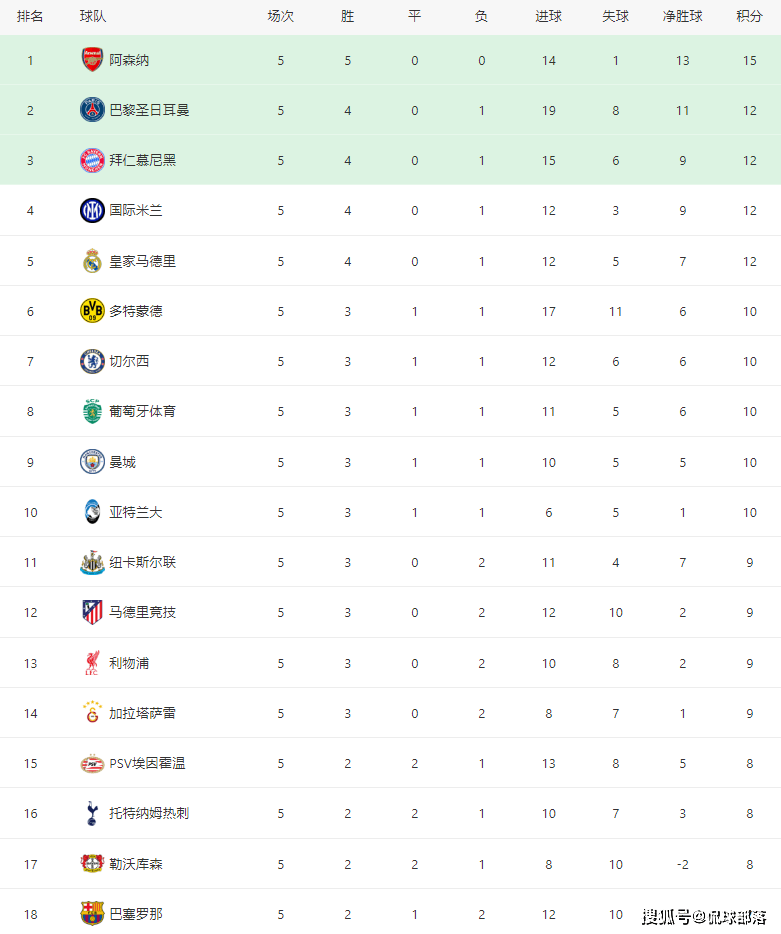The width and height of the screenshot is (781, 934).
Task: Click the Barcelona club crest icon
Action: pyautogui.click(x=92, y=913)
